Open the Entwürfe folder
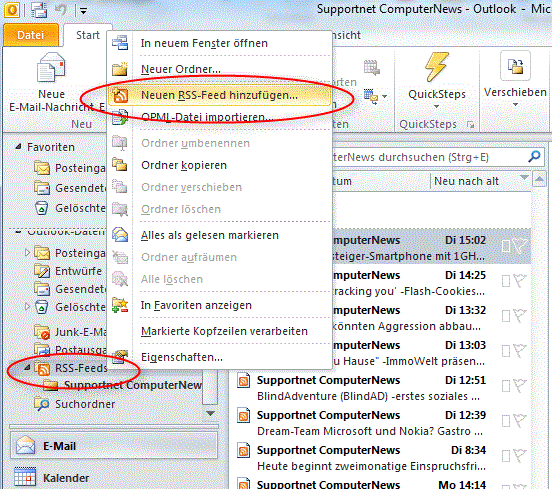 coord(69,271)
